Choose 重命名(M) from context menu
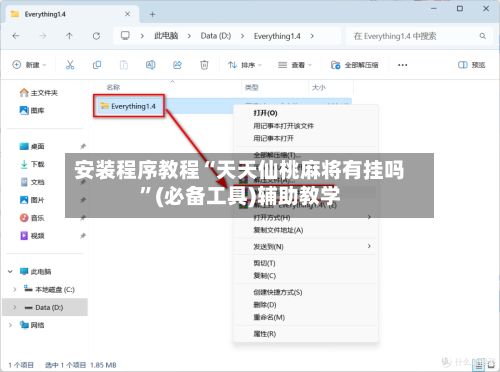The image size is (500, 372). [x=269, y=317]
